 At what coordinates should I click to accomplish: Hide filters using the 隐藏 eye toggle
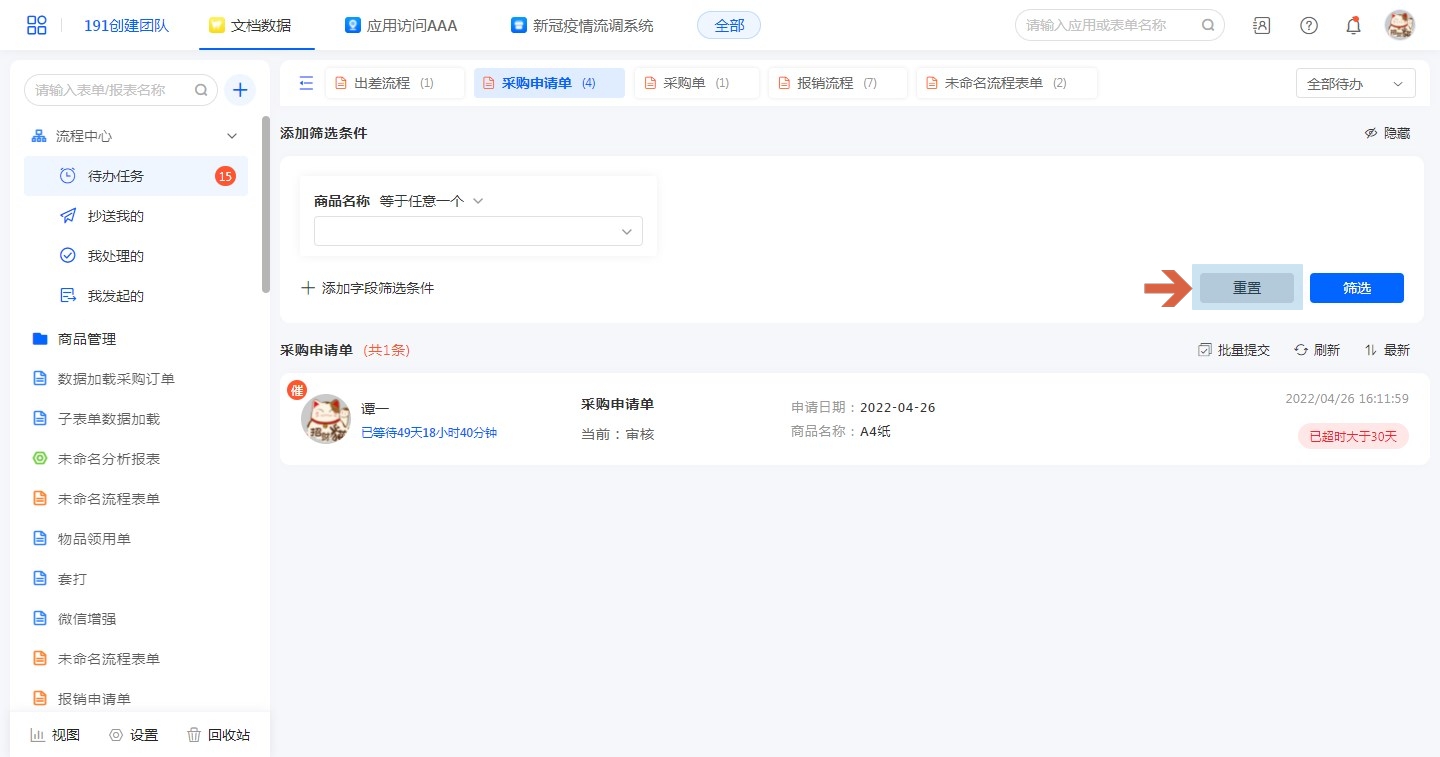1387,133
